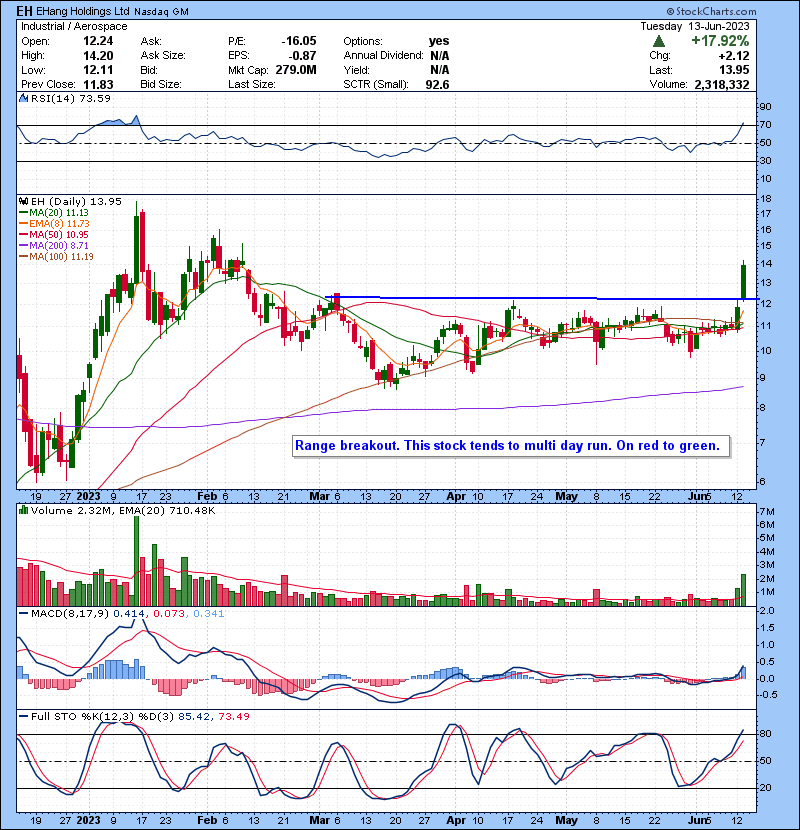The width and height of the screenshot is (800, 830).
Task: Click the tallest green volume bar
Action: 137,561
